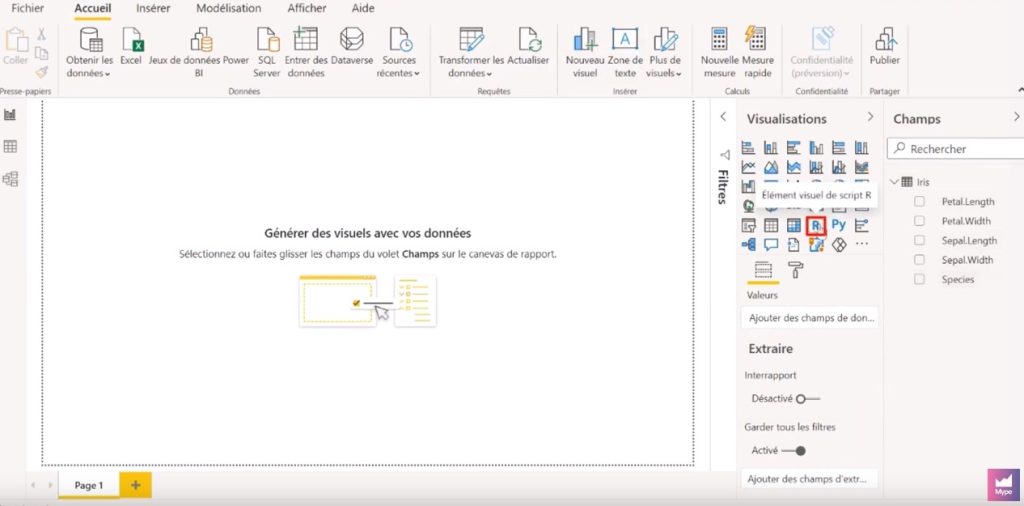
Task: Add a decomposition tree visual
Action: coord(748,244)
